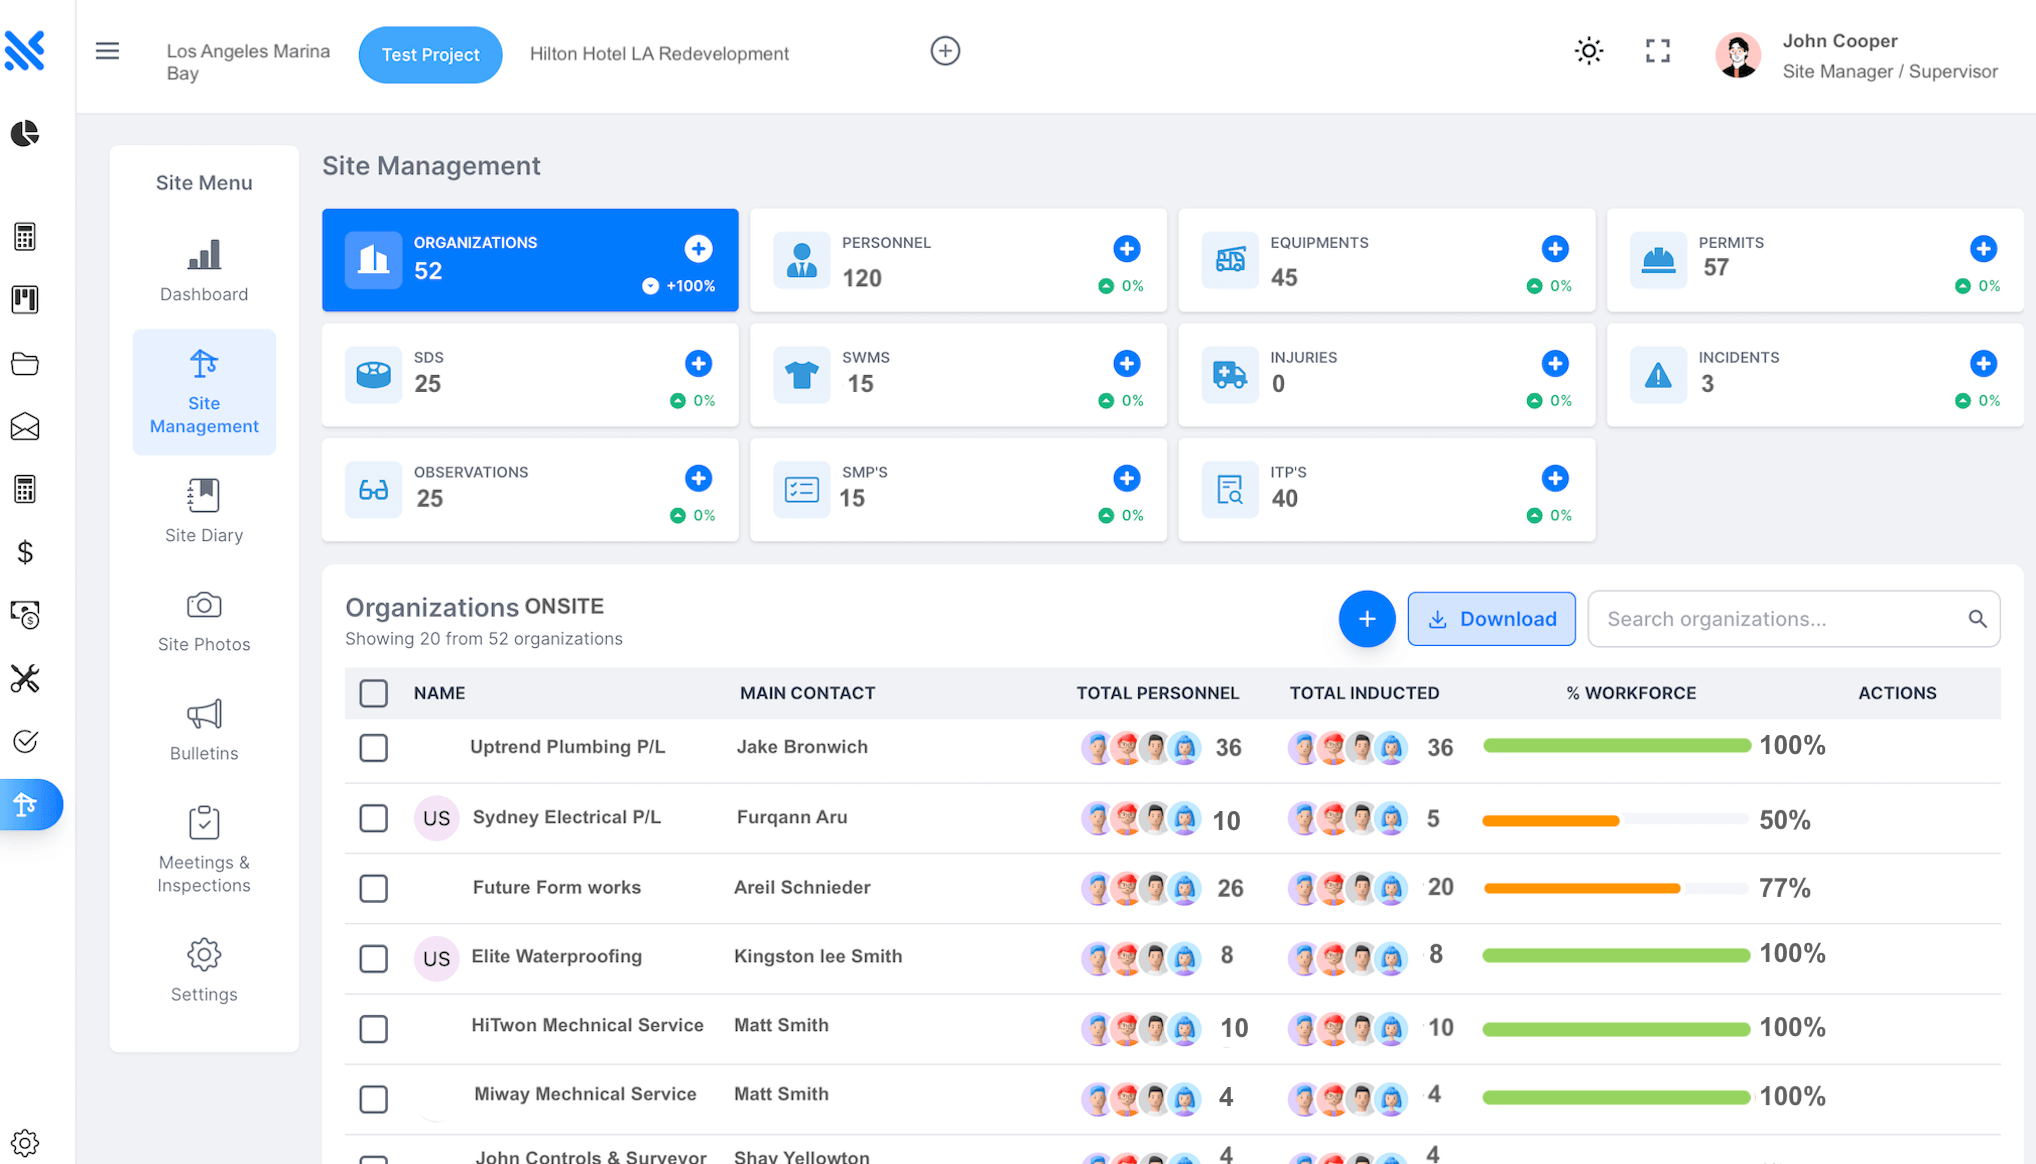
Task: Add a new Permit via its plus icon
Action: tap(1984, 249)
